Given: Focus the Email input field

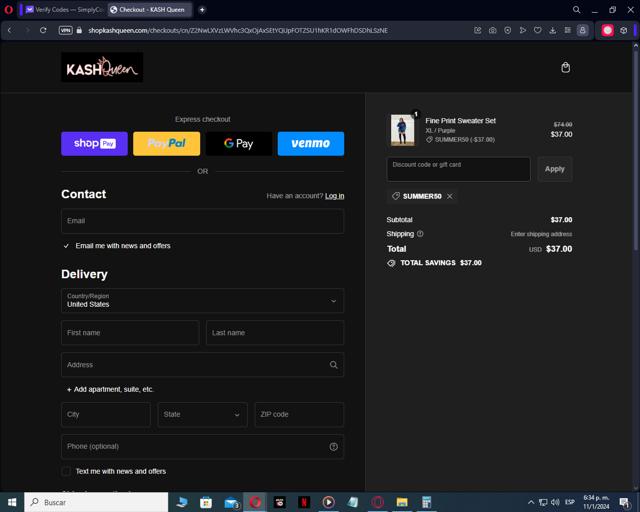Looking at the screenshot, I should pyautogui.click(x=202, y=221).
